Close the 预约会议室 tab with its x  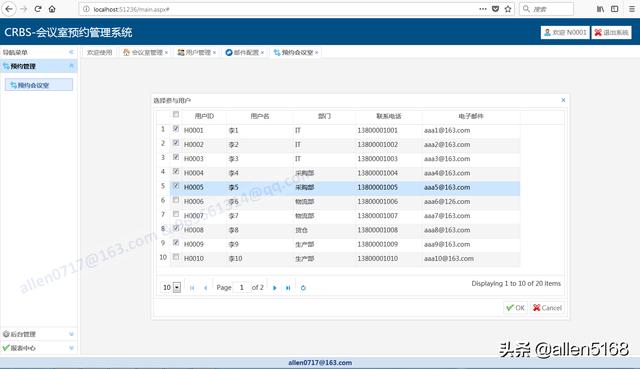pos(316,53)
